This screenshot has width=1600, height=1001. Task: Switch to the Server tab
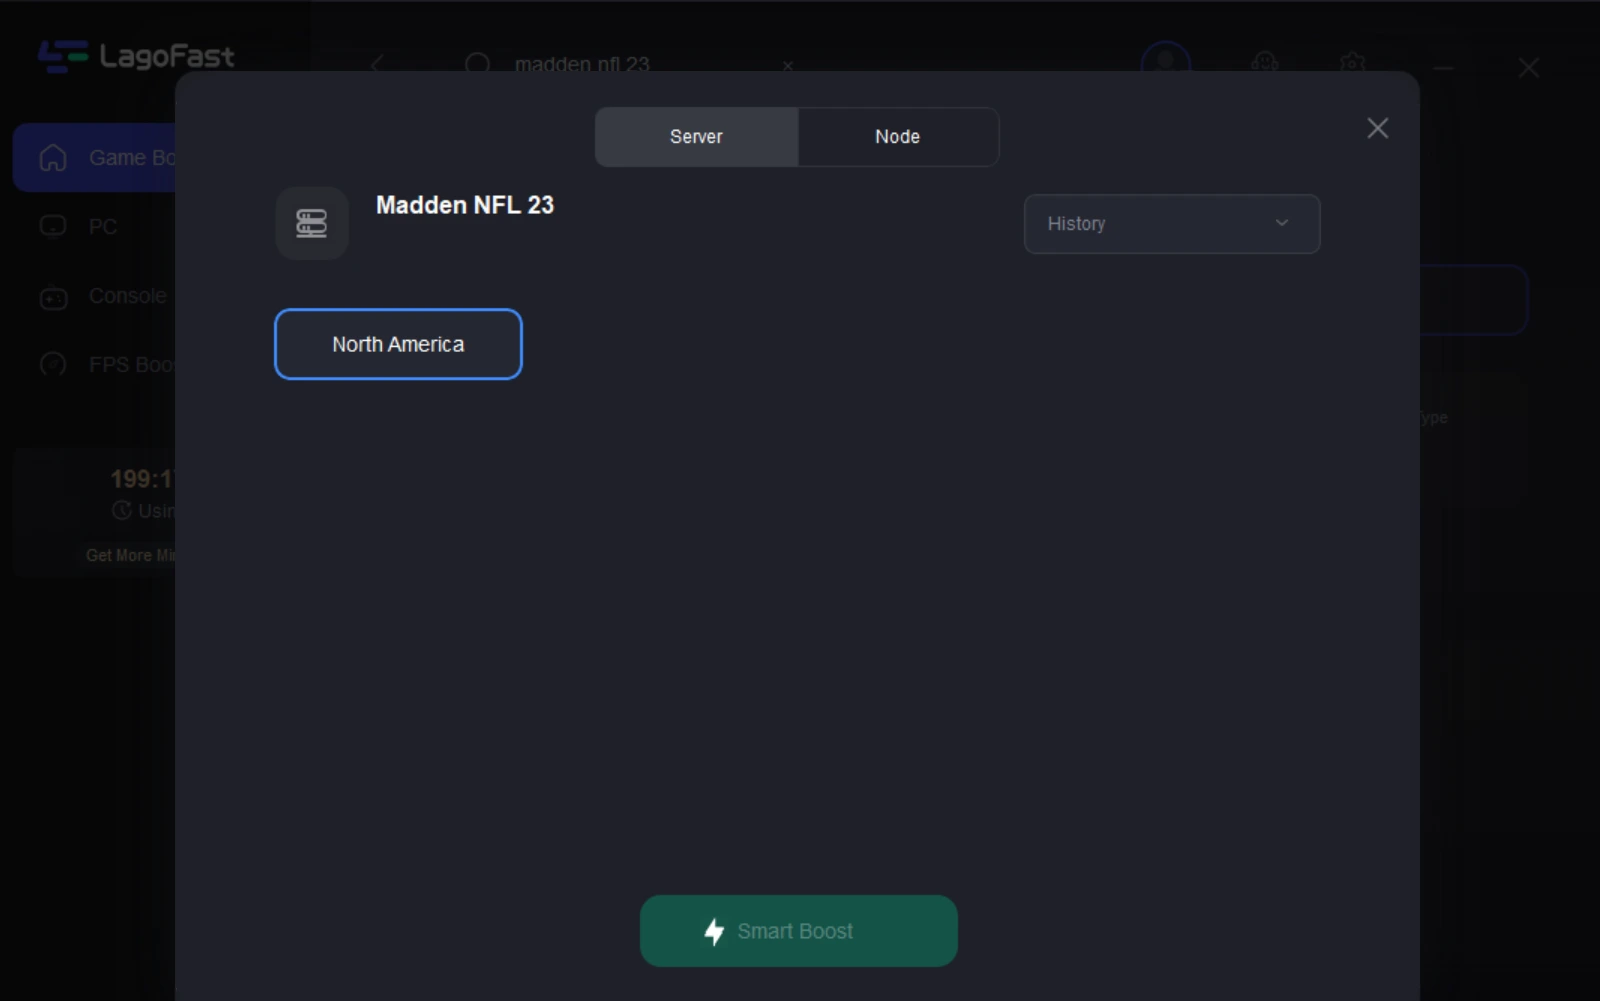(696, 137)
